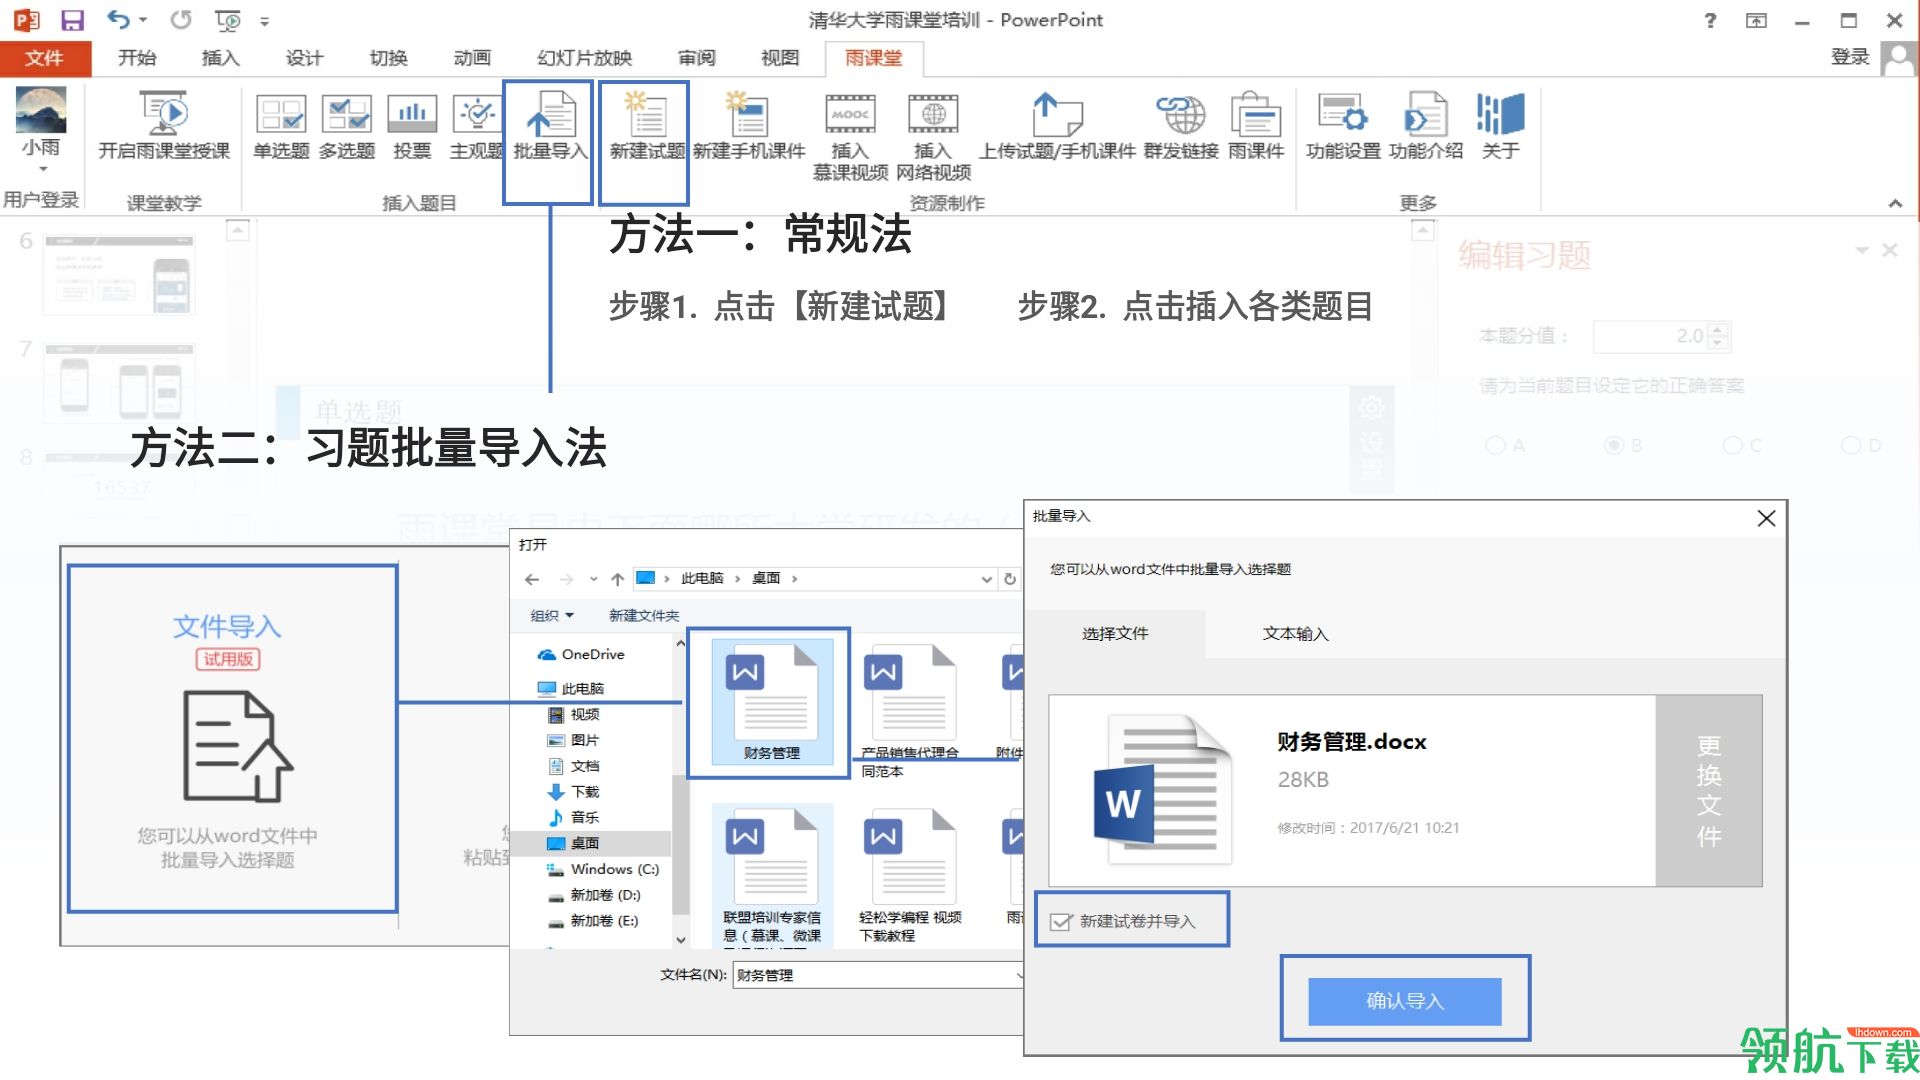
Task: Click the 关于 icon
Action: (x=1500, y=126)
